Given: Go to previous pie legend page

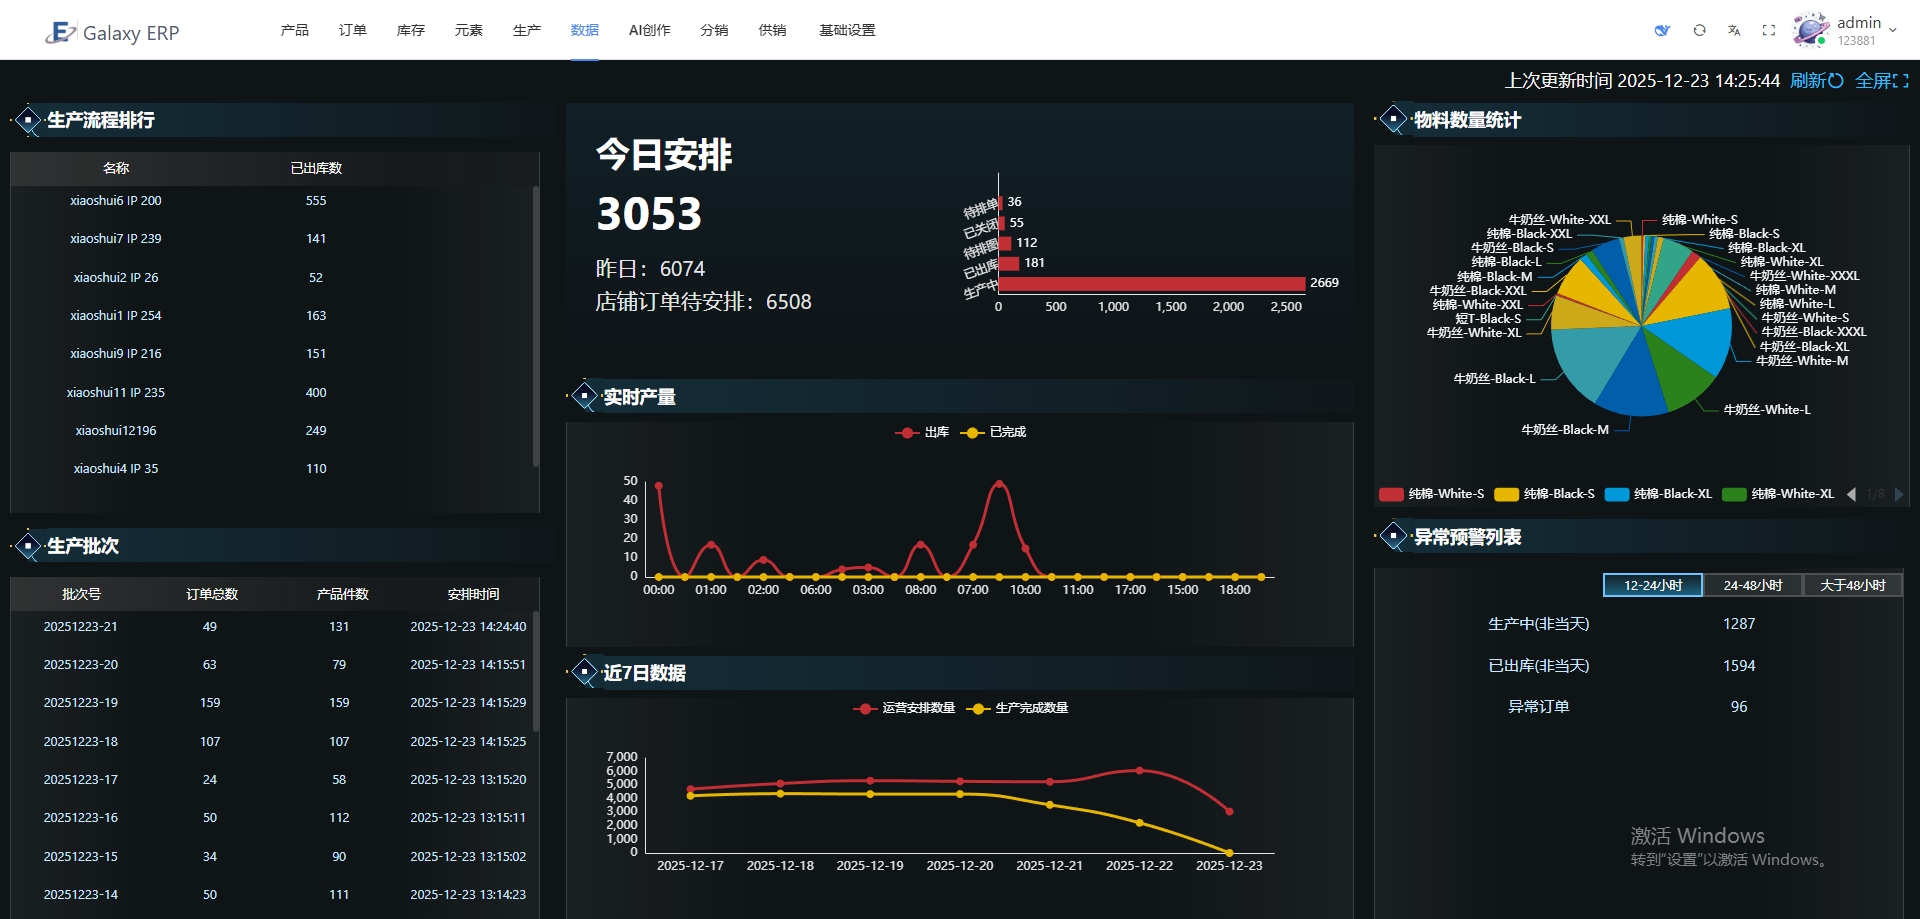Looking at the screenshot, I should coord(1851,494).
